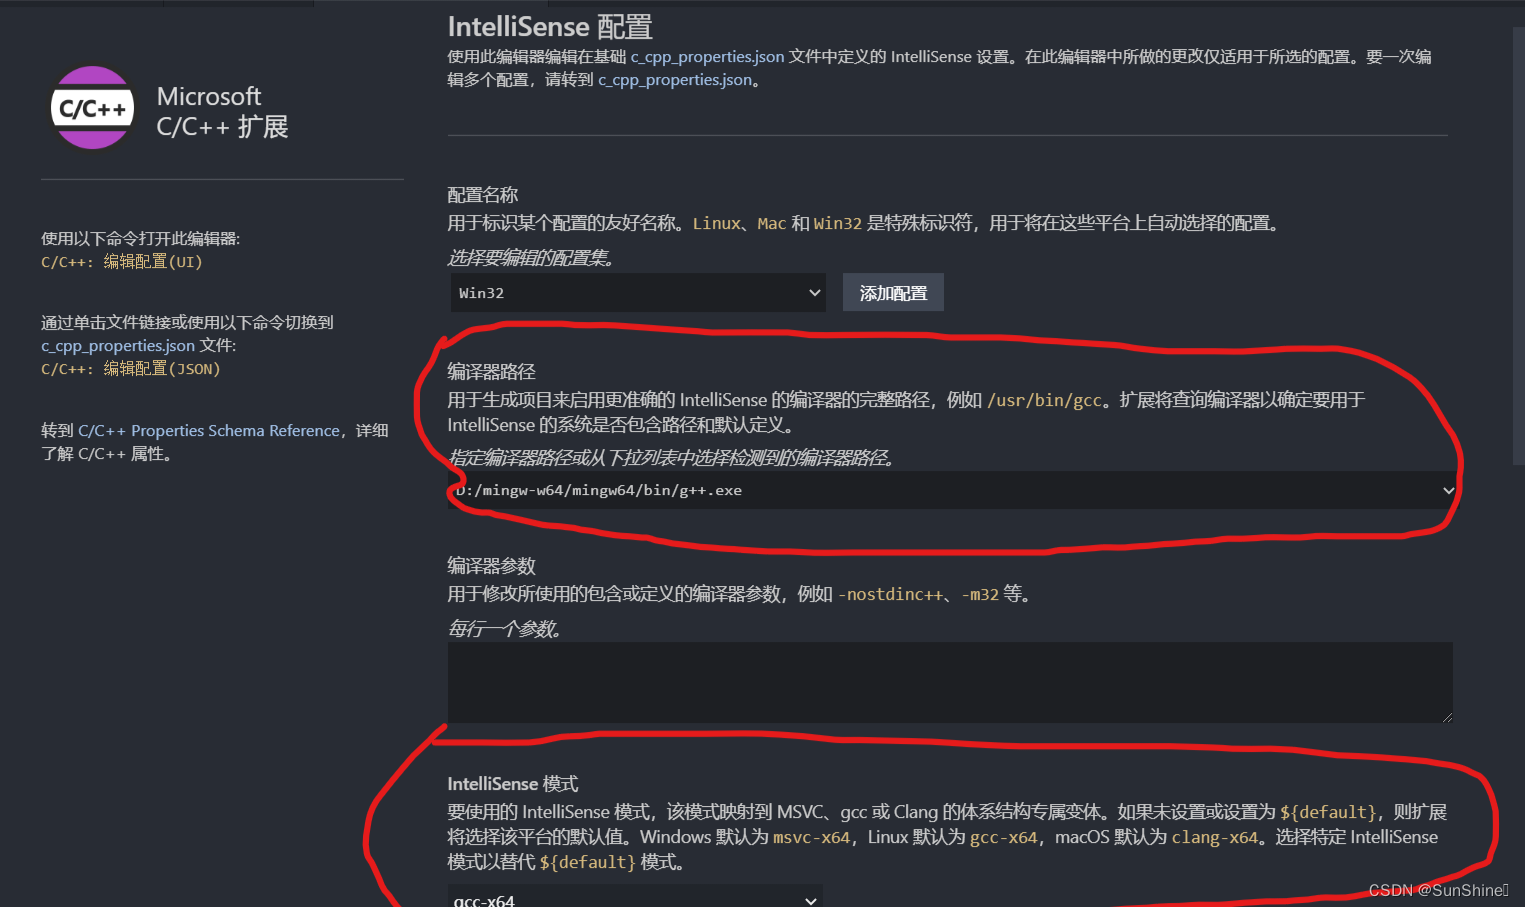Click the 'C/C++: 编辑配置(UI)' command text
The width and height of the screenshot is (1525, 907).
[122, 262]
